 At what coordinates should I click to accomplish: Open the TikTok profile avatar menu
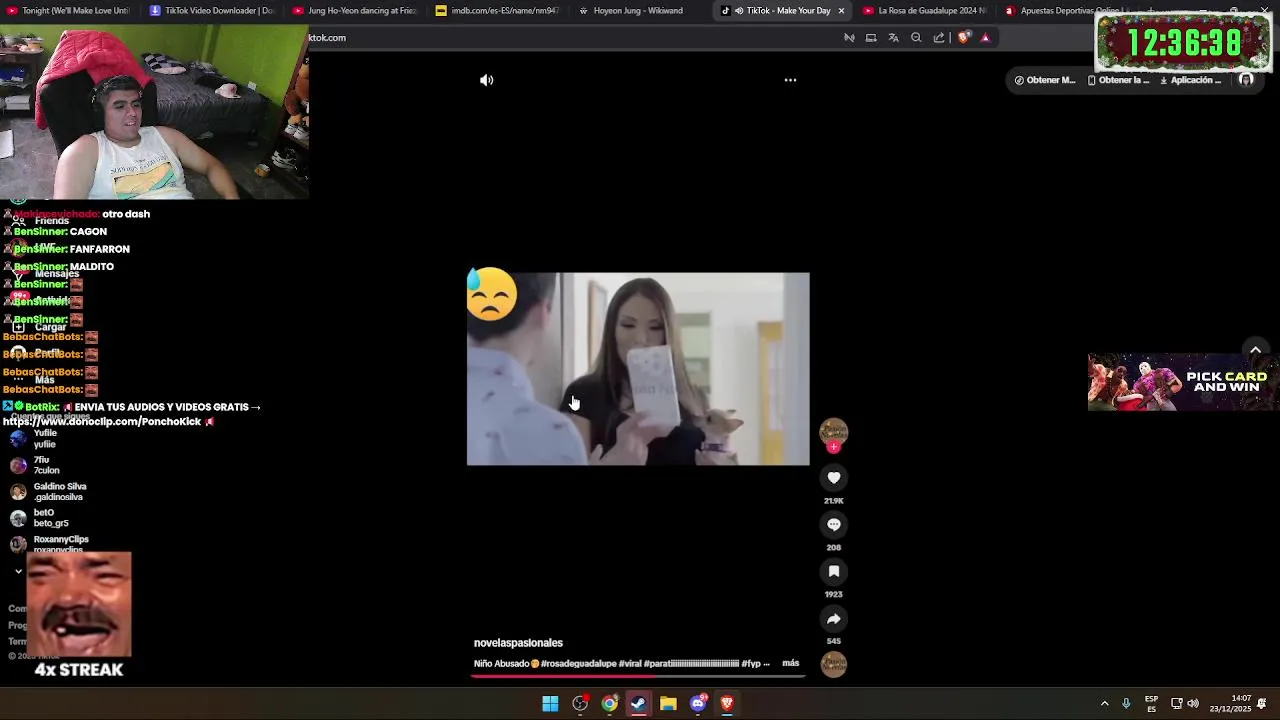tap(1246, 80)
